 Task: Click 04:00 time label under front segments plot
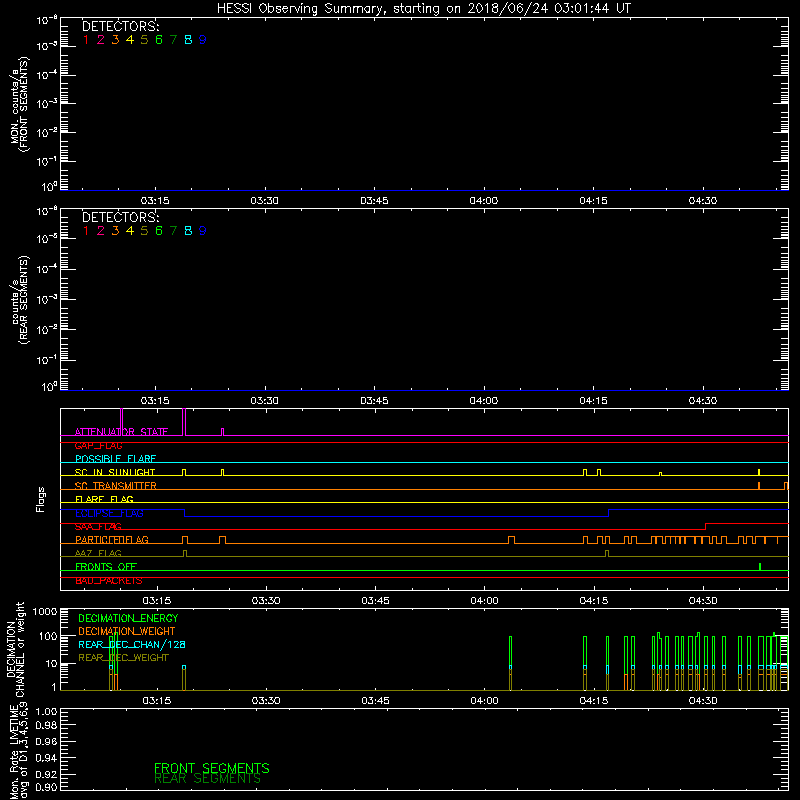pyautogui.click(x=484, y=201)
